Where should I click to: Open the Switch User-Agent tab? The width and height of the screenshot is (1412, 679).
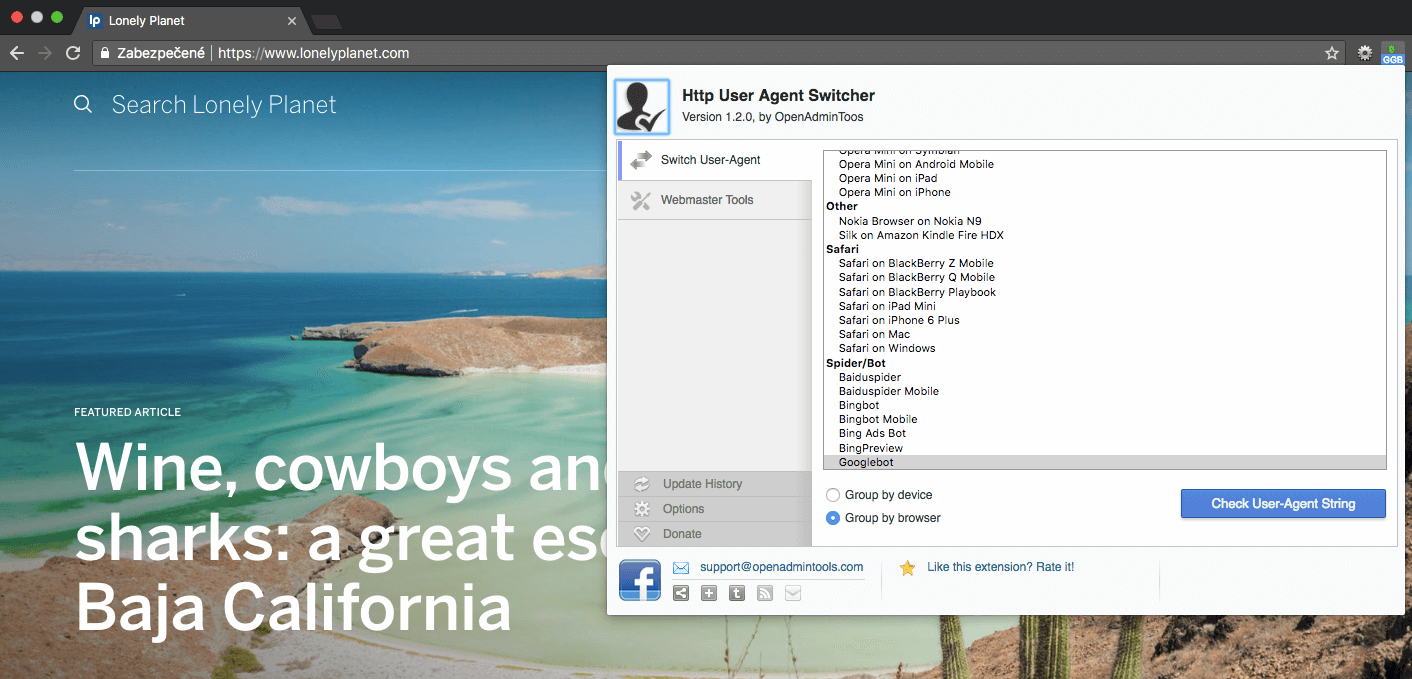(715, 160)
